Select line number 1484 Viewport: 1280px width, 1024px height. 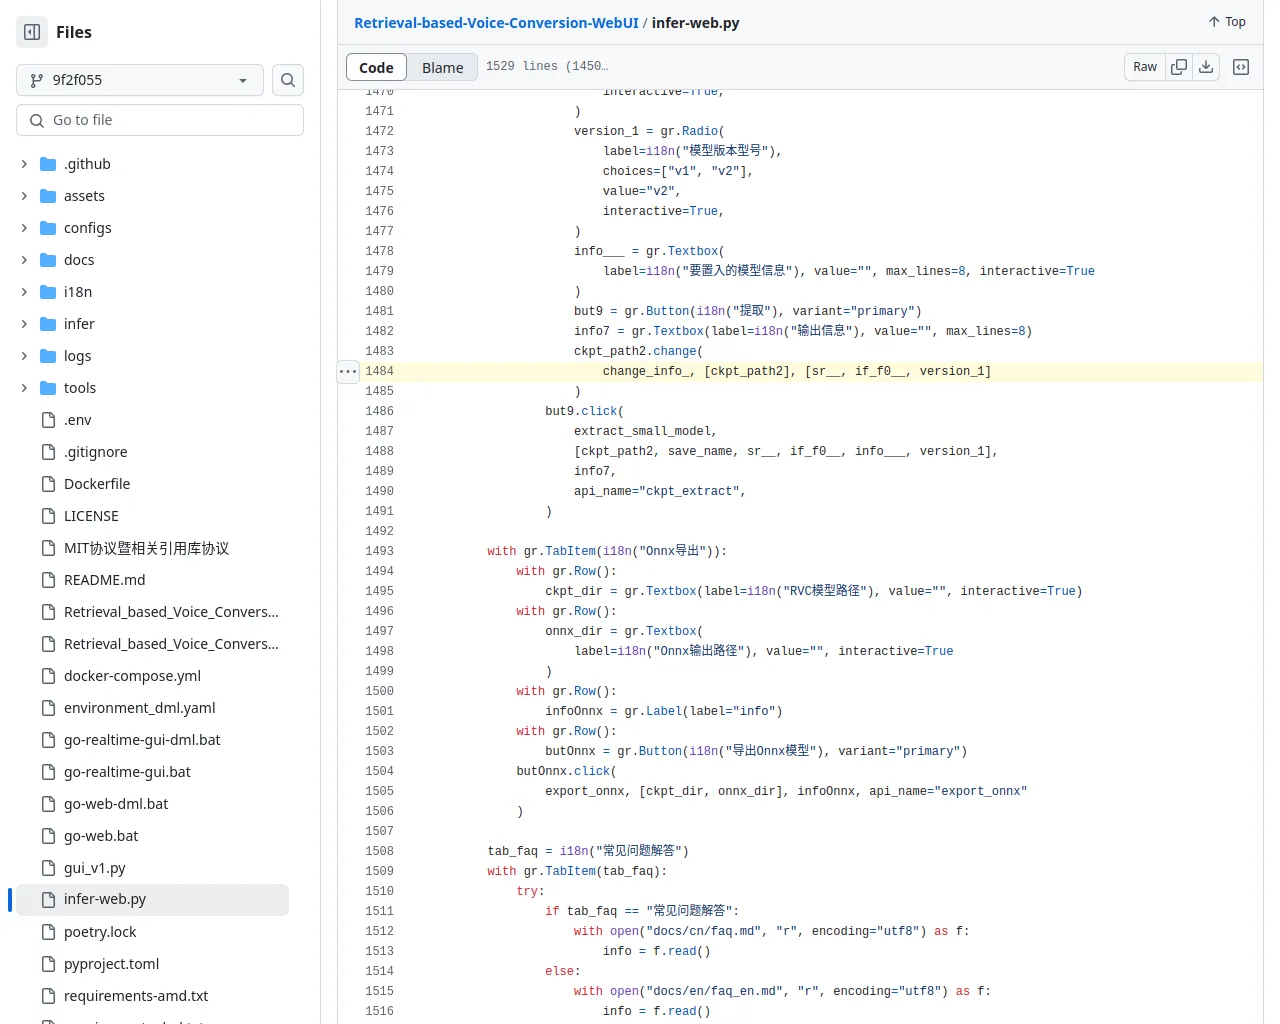click(x=379, y=371)
